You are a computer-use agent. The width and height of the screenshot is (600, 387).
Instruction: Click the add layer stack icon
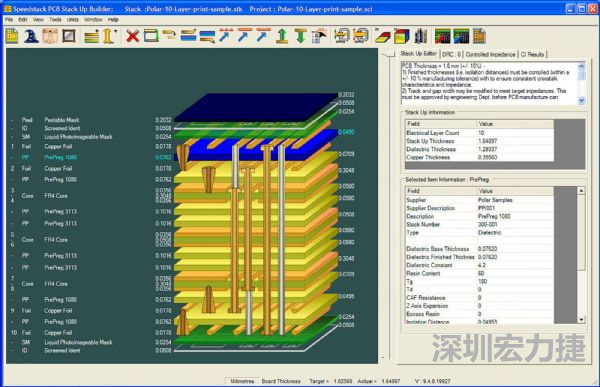coord(91,37)
